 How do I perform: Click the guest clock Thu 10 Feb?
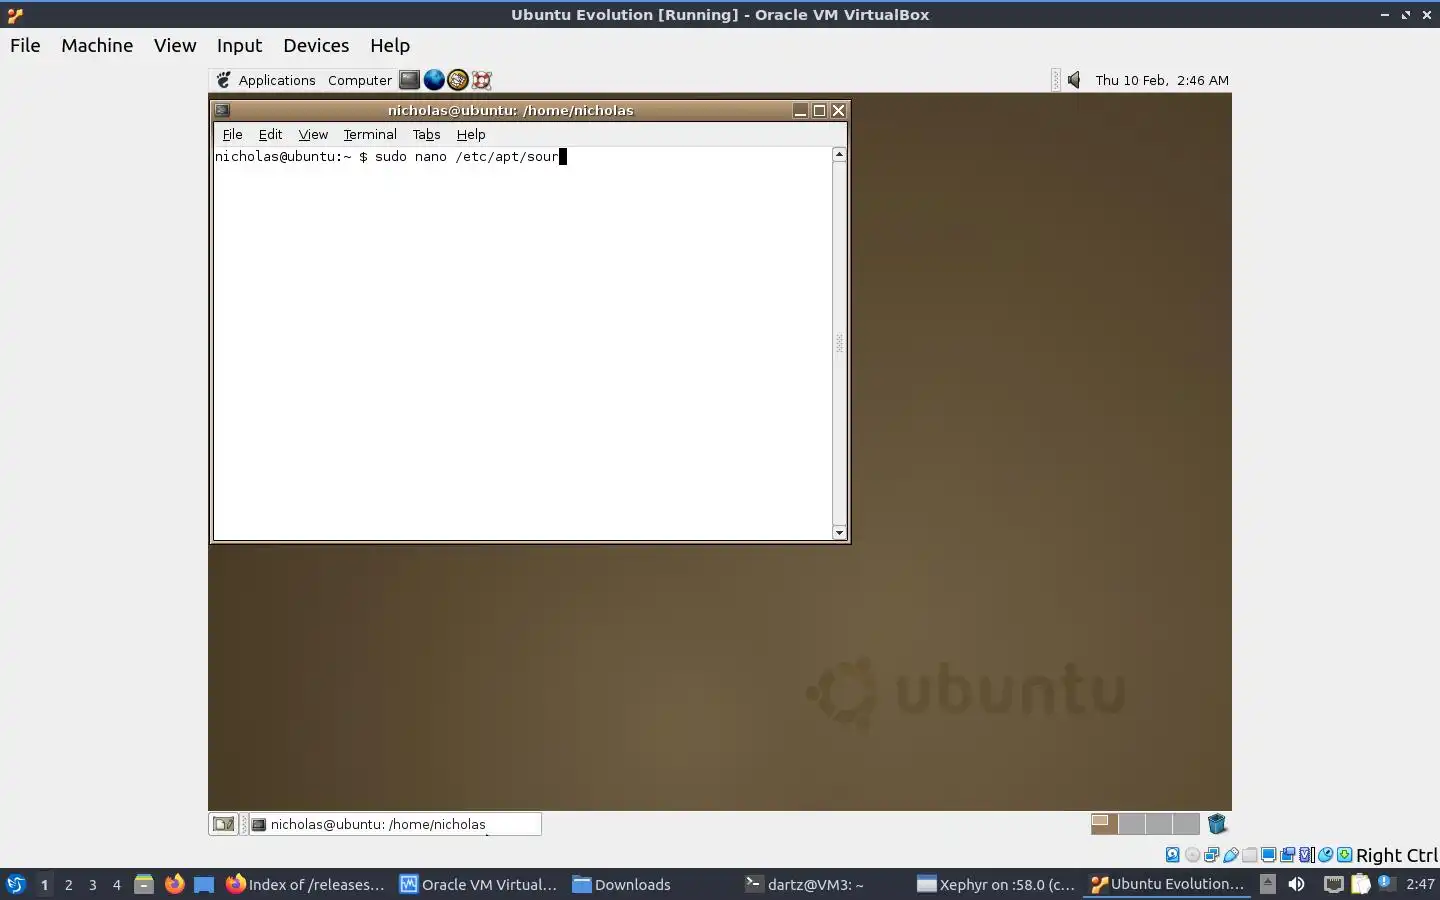point(1162,80)
